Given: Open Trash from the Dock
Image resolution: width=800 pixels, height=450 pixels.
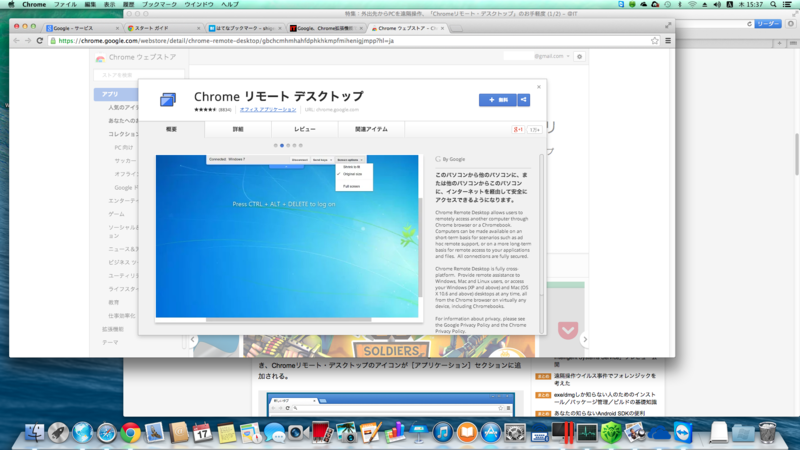Looking at the screenshot, I should (x=767, y=433).
